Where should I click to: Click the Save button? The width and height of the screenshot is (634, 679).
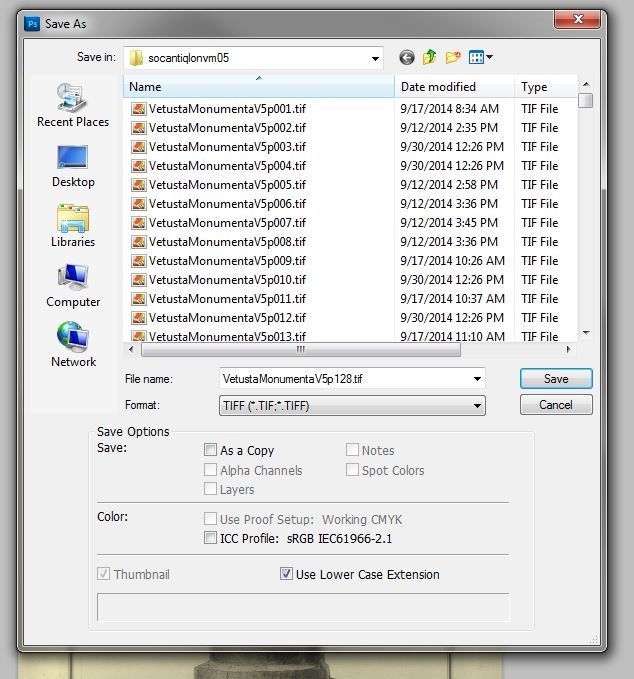(556, 379)
